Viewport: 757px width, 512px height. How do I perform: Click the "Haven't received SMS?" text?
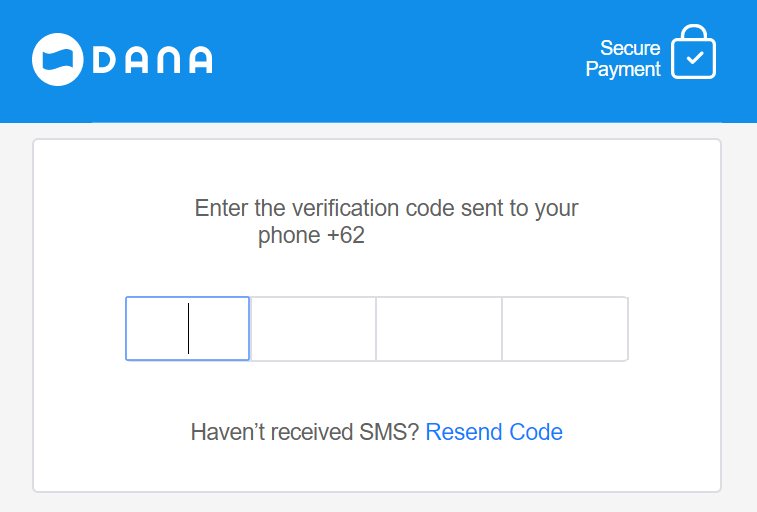[304, 432]
